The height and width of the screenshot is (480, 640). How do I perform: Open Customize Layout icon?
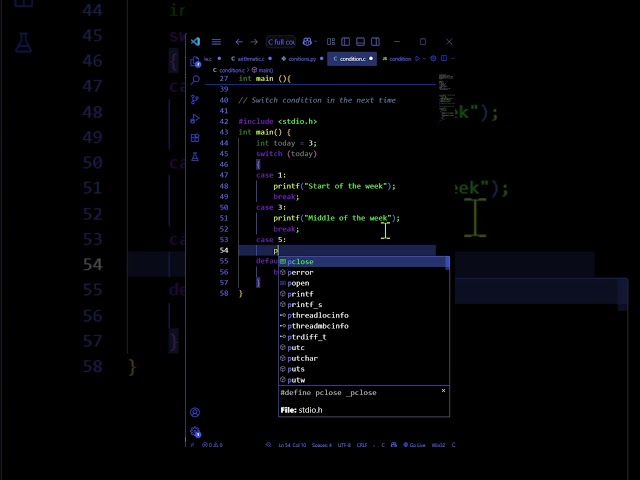tap(331, 42)
